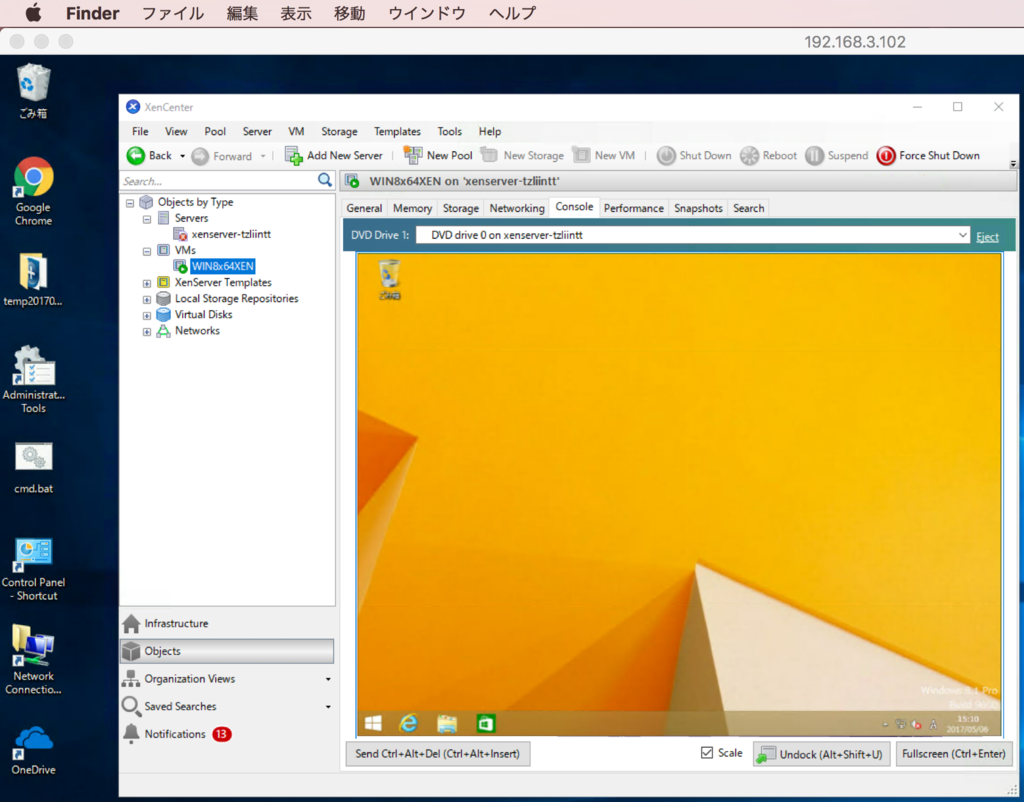Click the green Back arrow icon

pyautogui.click(x=136, y=155)
